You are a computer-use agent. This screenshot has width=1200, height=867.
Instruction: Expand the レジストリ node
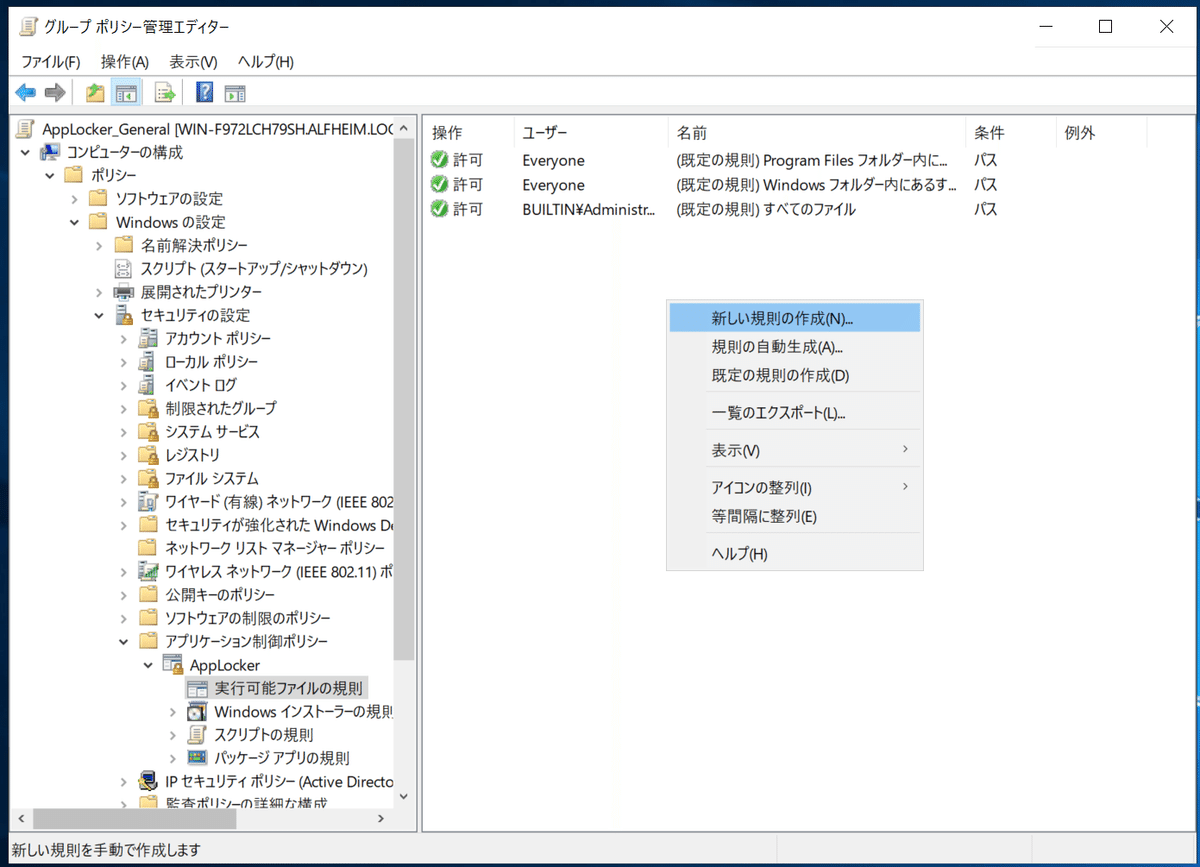point(123,455)
